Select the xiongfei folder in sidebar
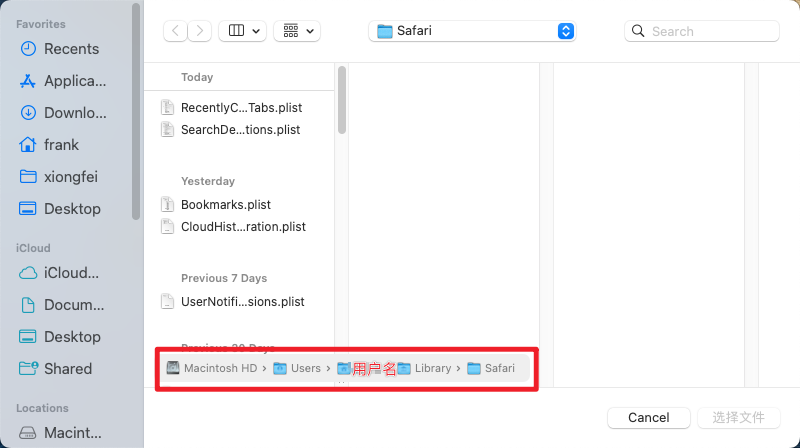 (x=71, y=177)
